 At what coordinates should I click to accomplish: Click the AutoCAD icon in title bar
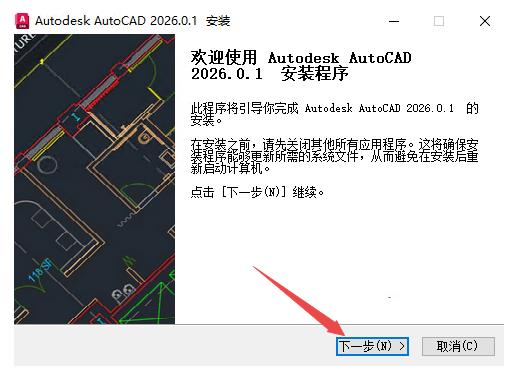pos(22,21)
